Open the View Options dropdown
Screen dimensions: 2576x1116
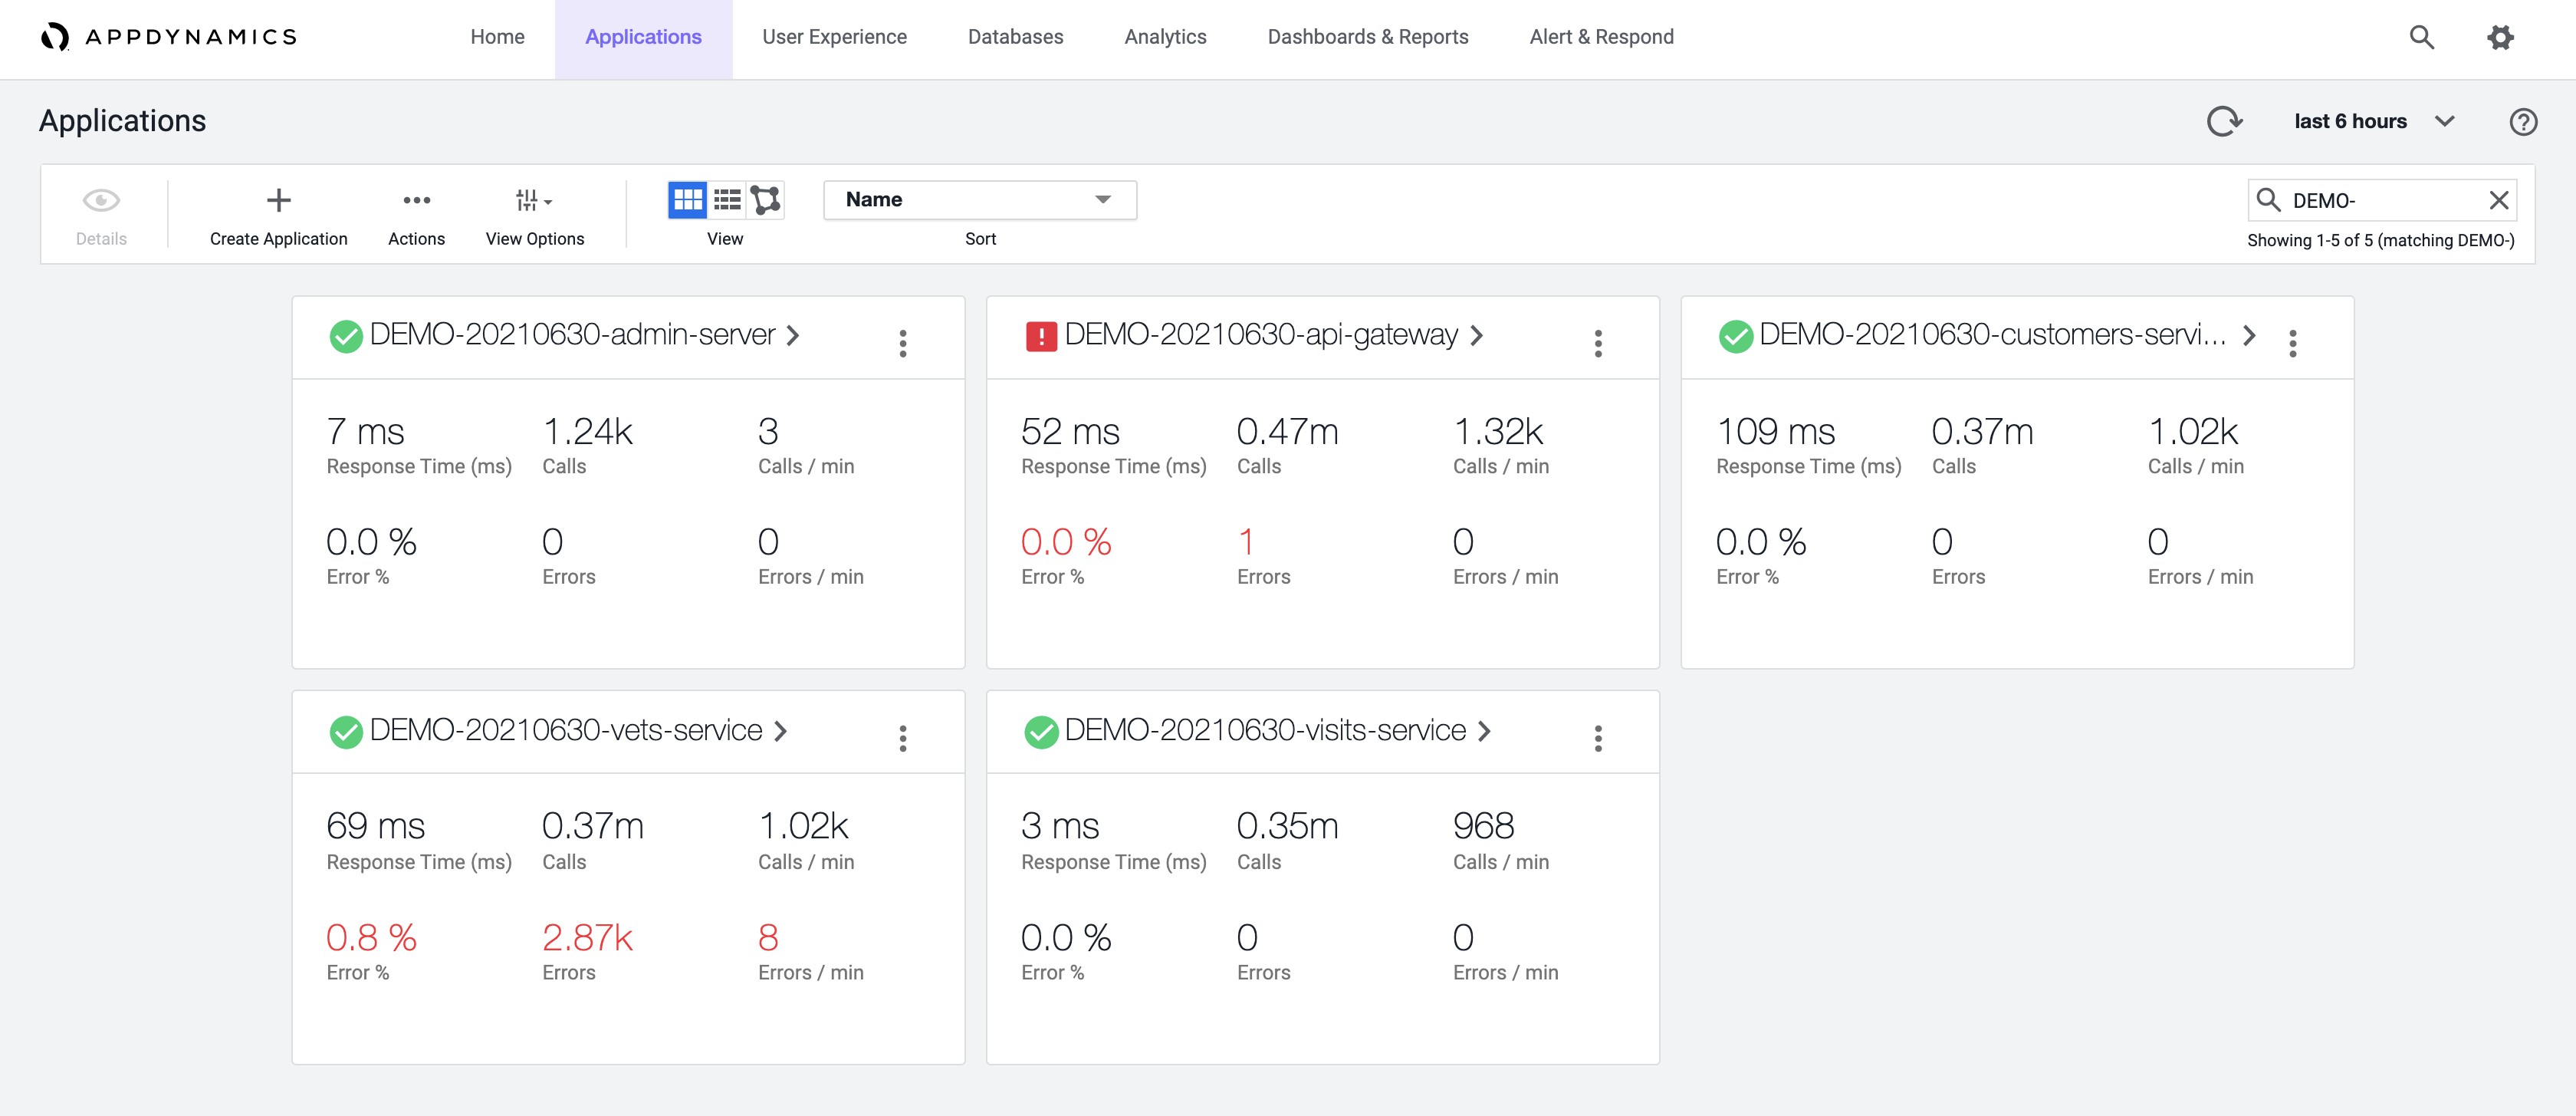click(x=534, y=200)
